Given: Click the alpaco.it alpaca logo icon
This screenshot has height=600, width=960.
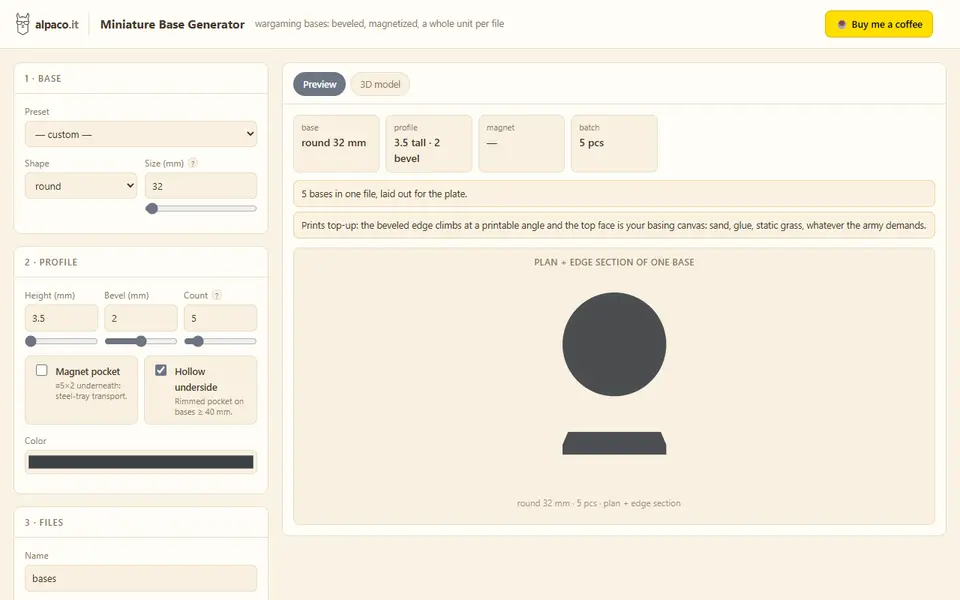Looking at the screenshot, I should [x=23, y=24].
